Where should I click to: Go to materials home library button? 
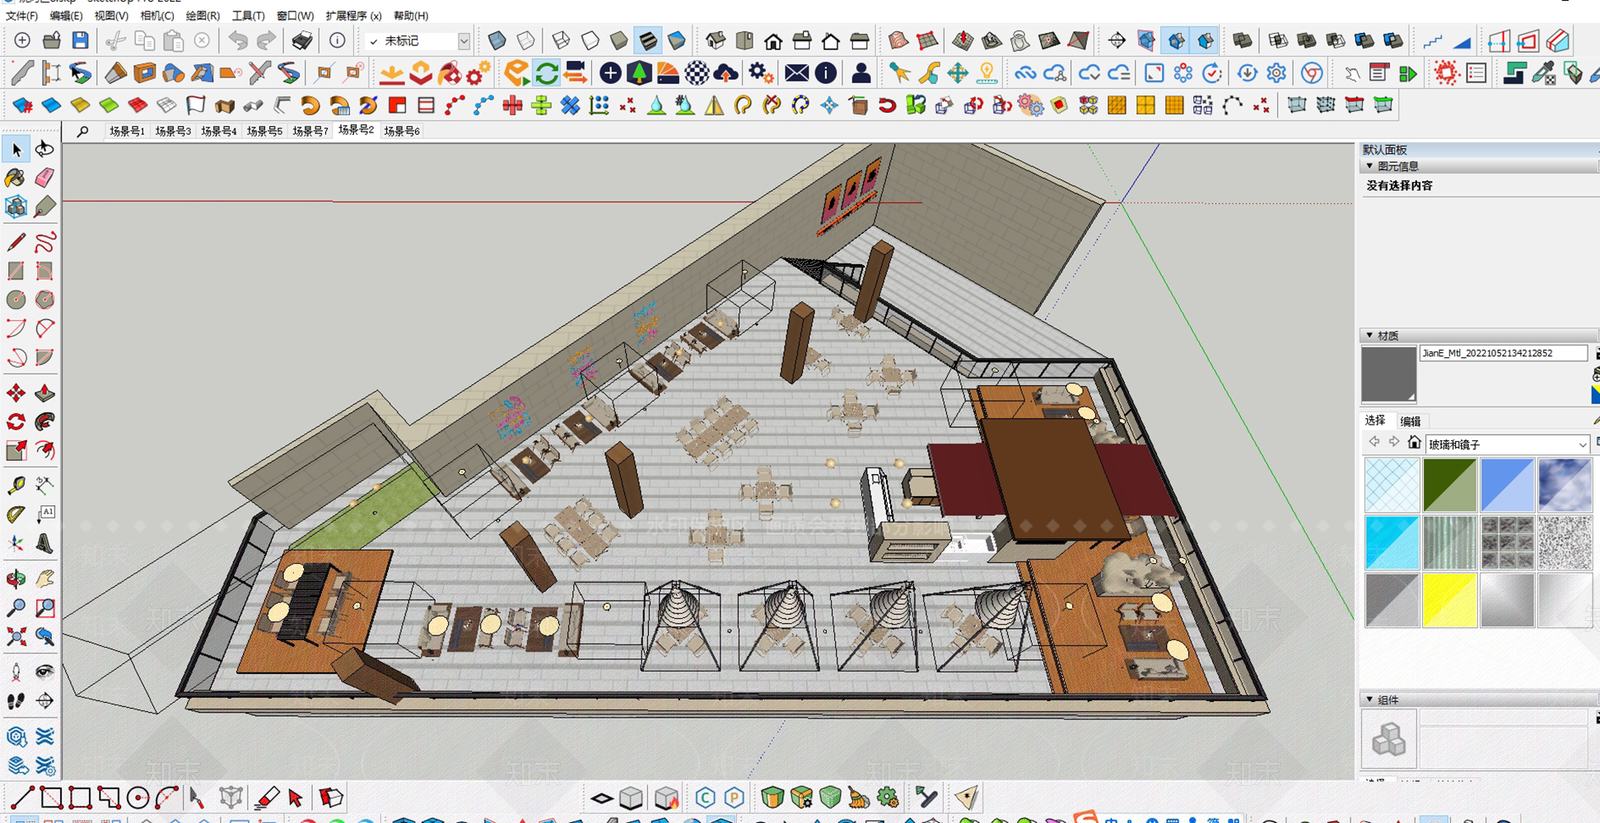pyautogui.click(x=1414, y=442)
